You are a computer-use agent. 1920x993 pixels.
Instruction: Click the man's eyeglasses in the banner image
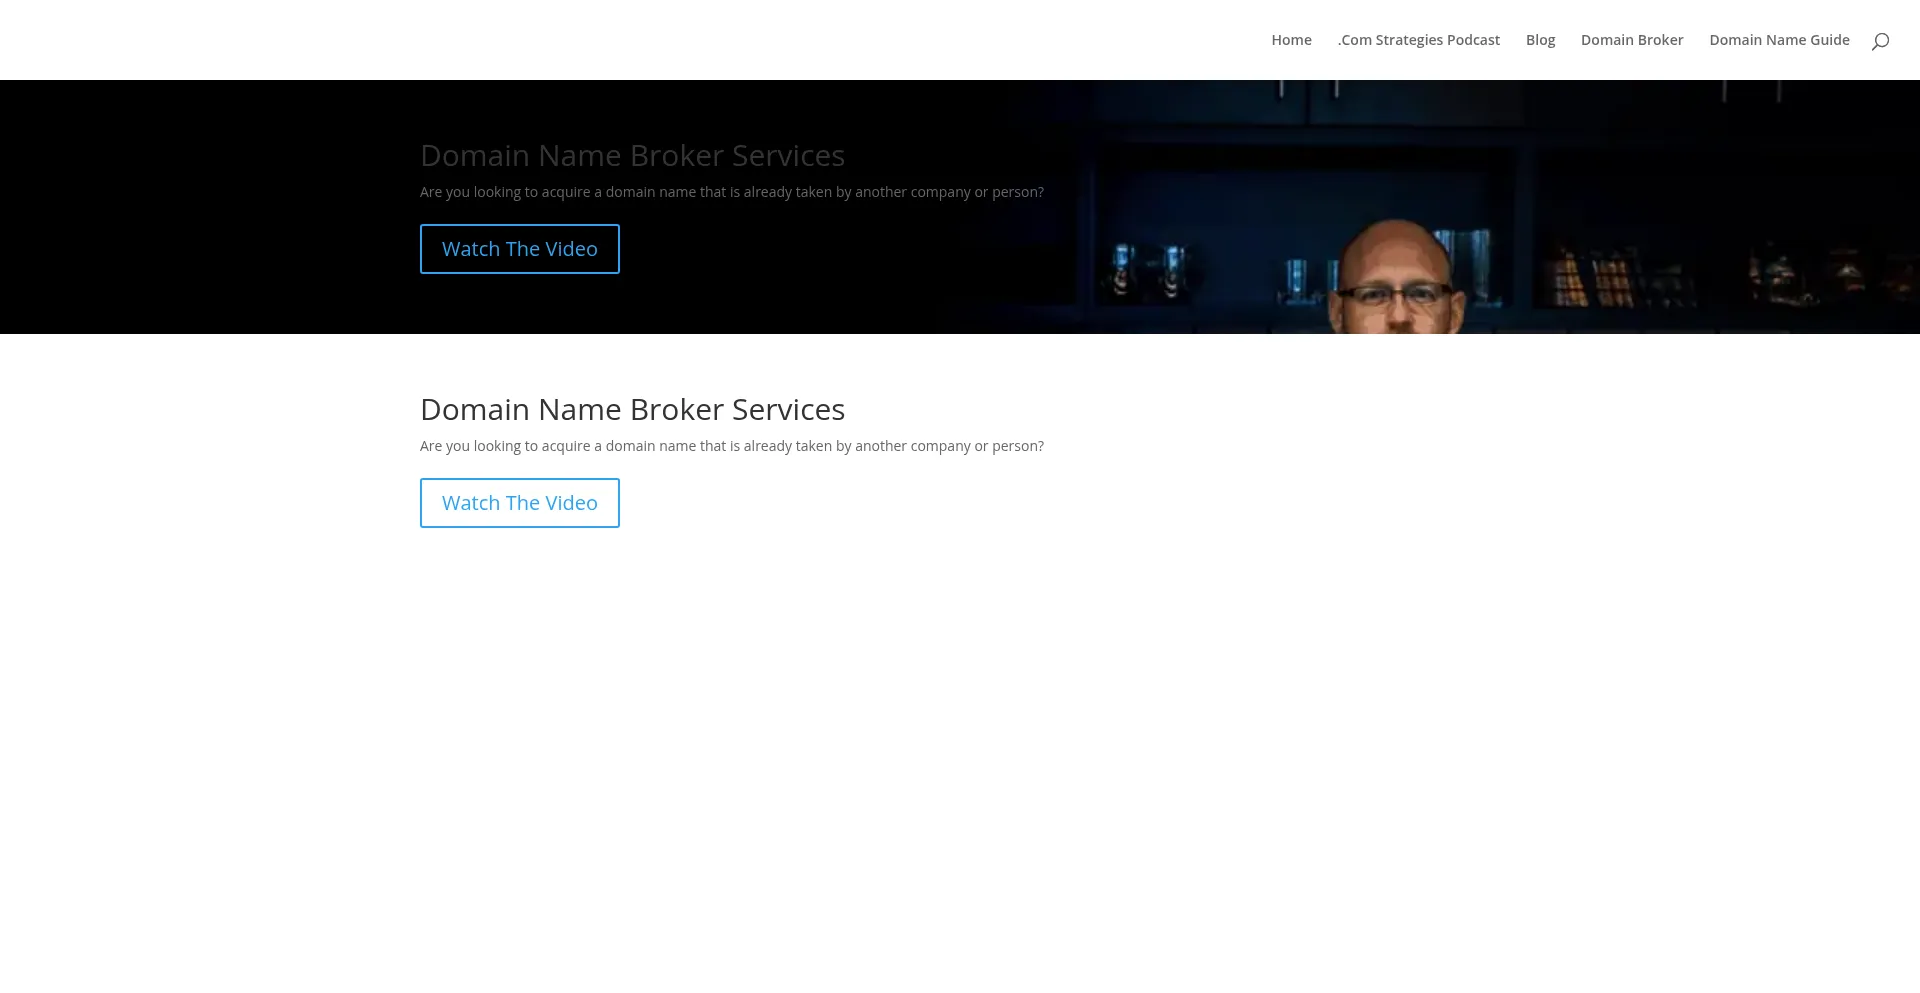click(1397, 295)
